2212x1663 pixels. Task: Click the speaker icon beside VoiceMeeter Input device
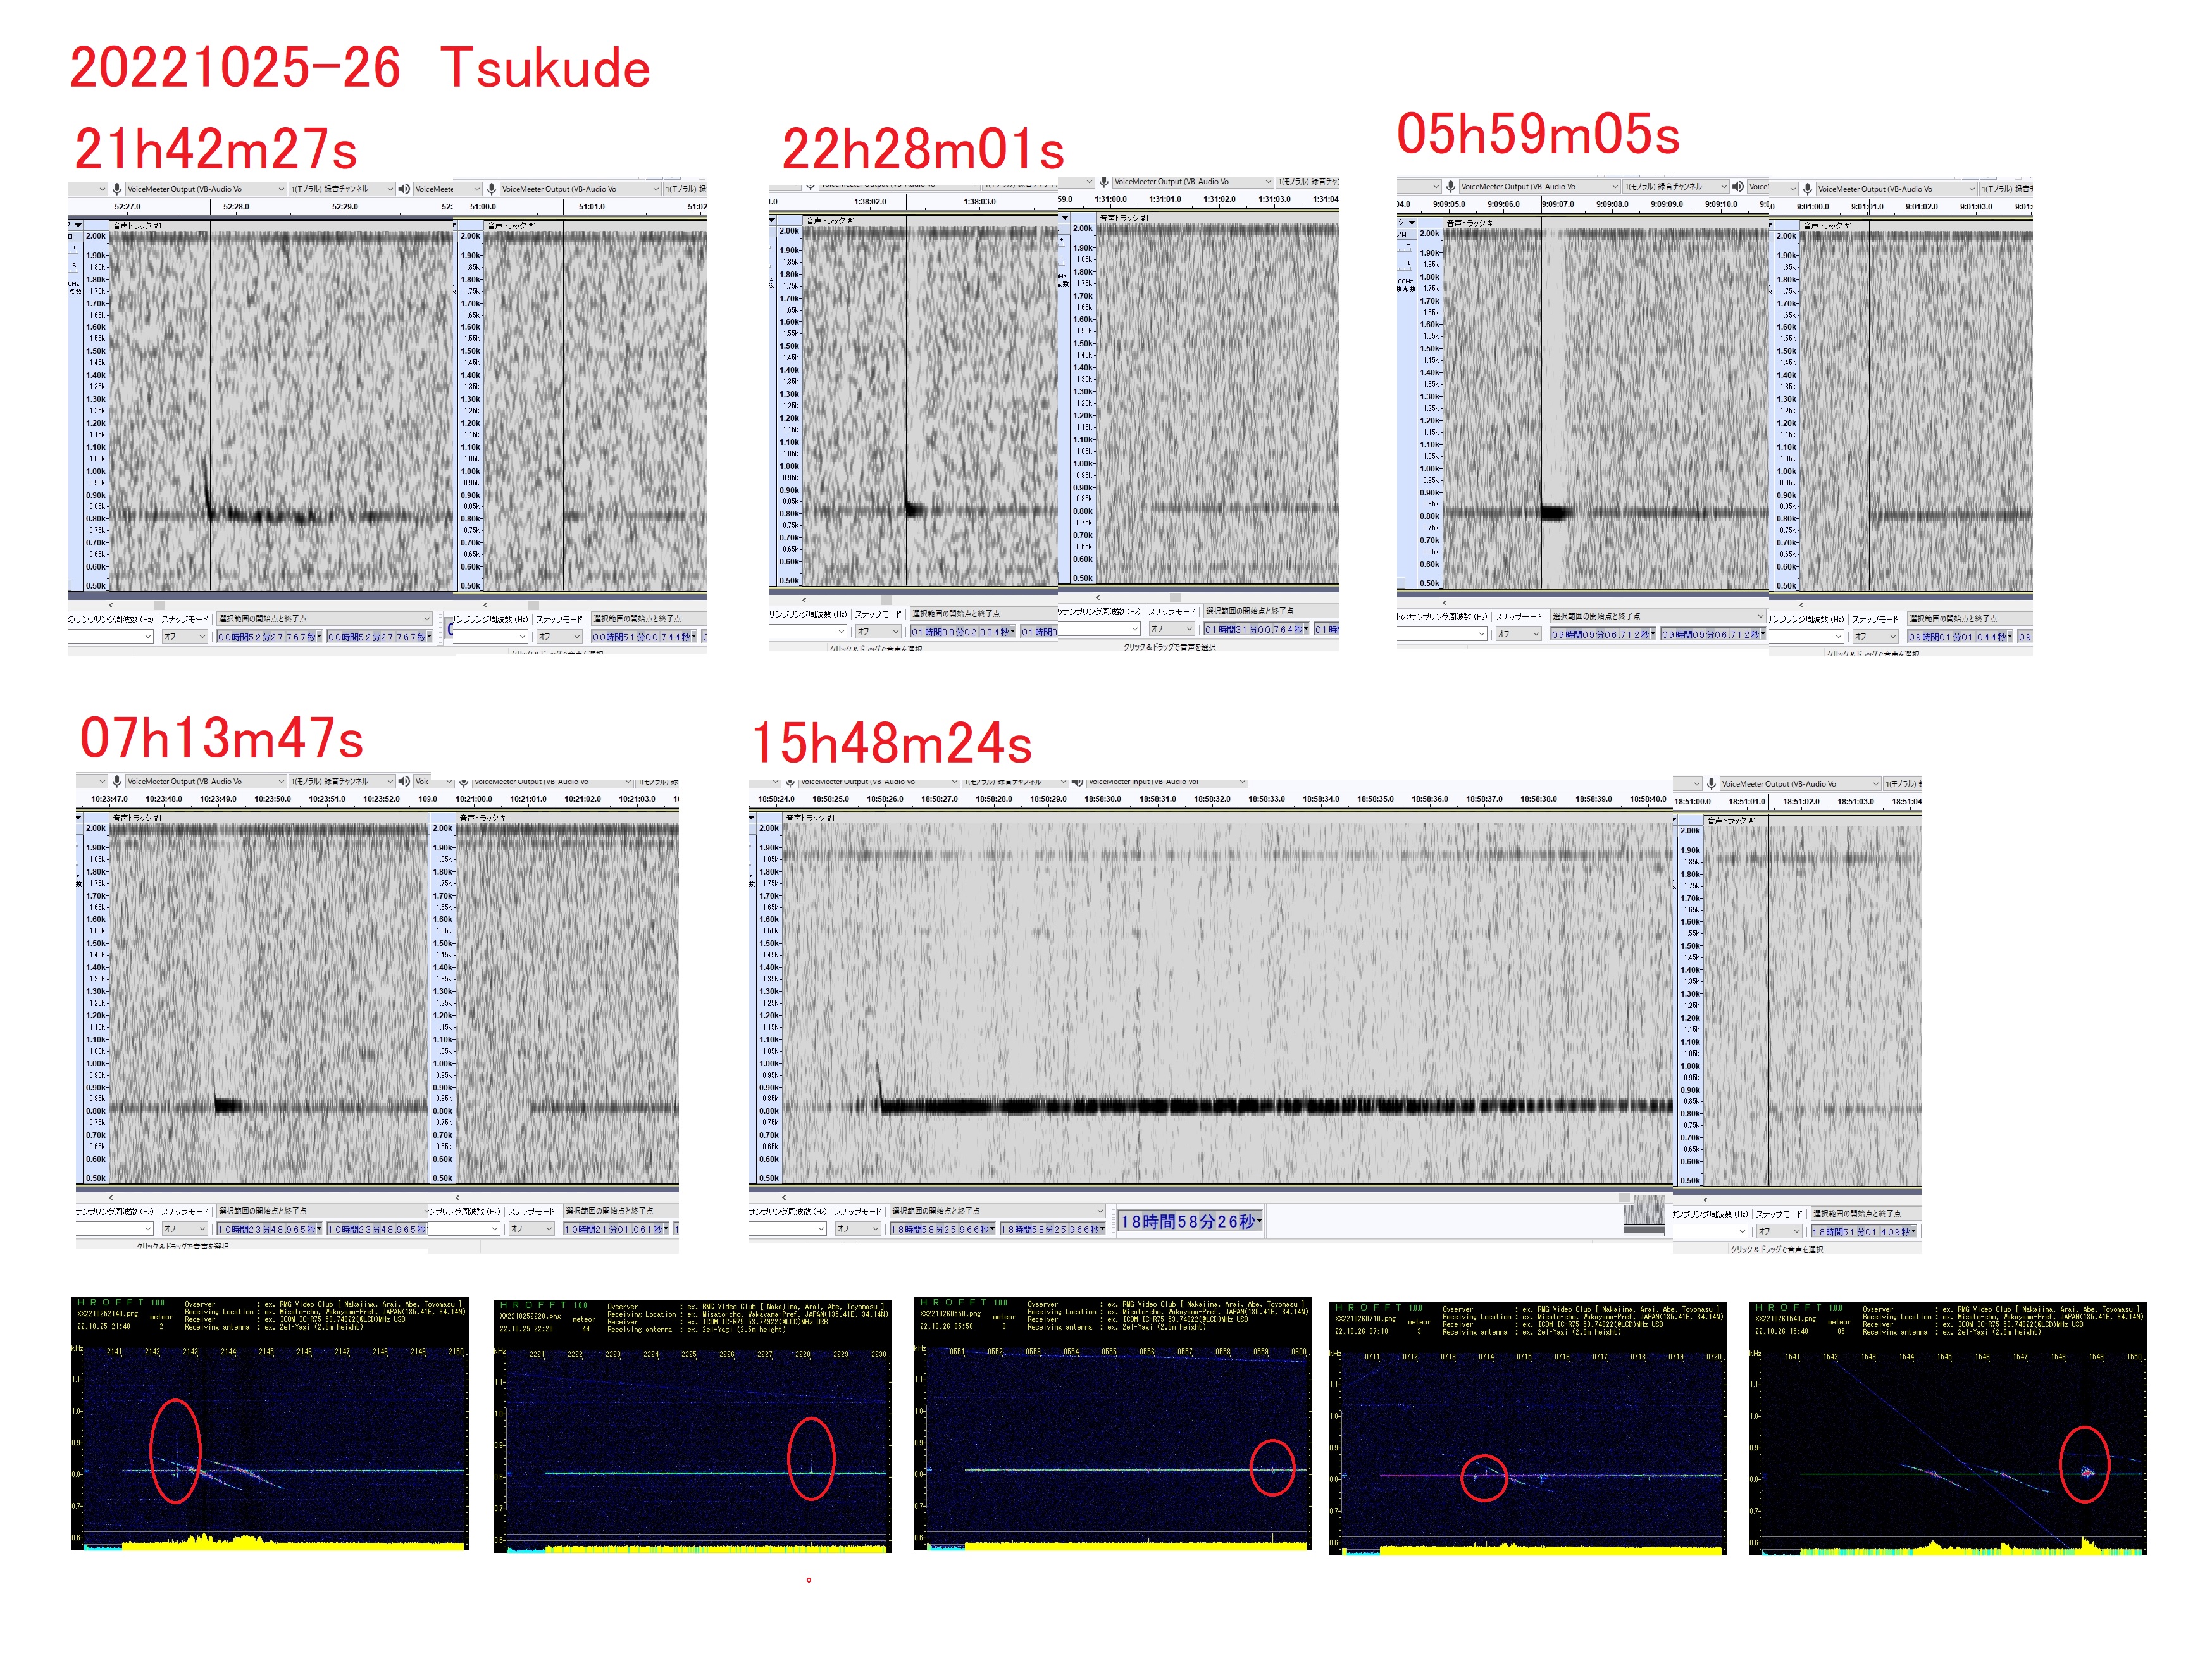coord(1077,782)
